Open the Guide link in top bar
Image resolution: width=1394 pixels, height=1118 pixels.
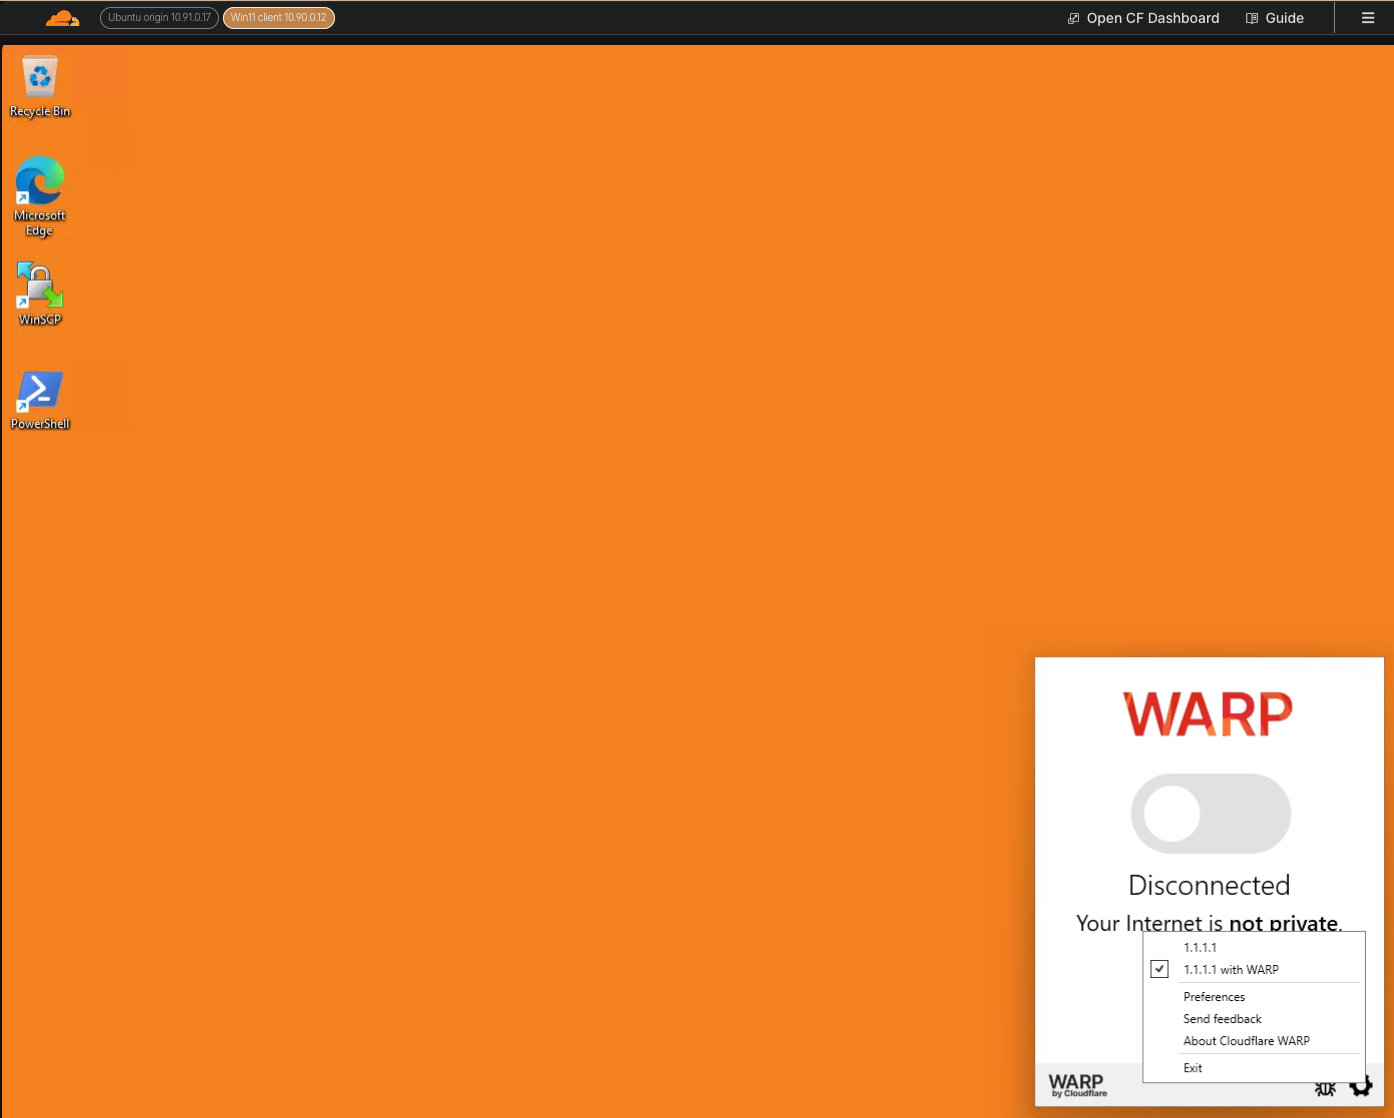pyautogui.click(x=1275, y=18)
